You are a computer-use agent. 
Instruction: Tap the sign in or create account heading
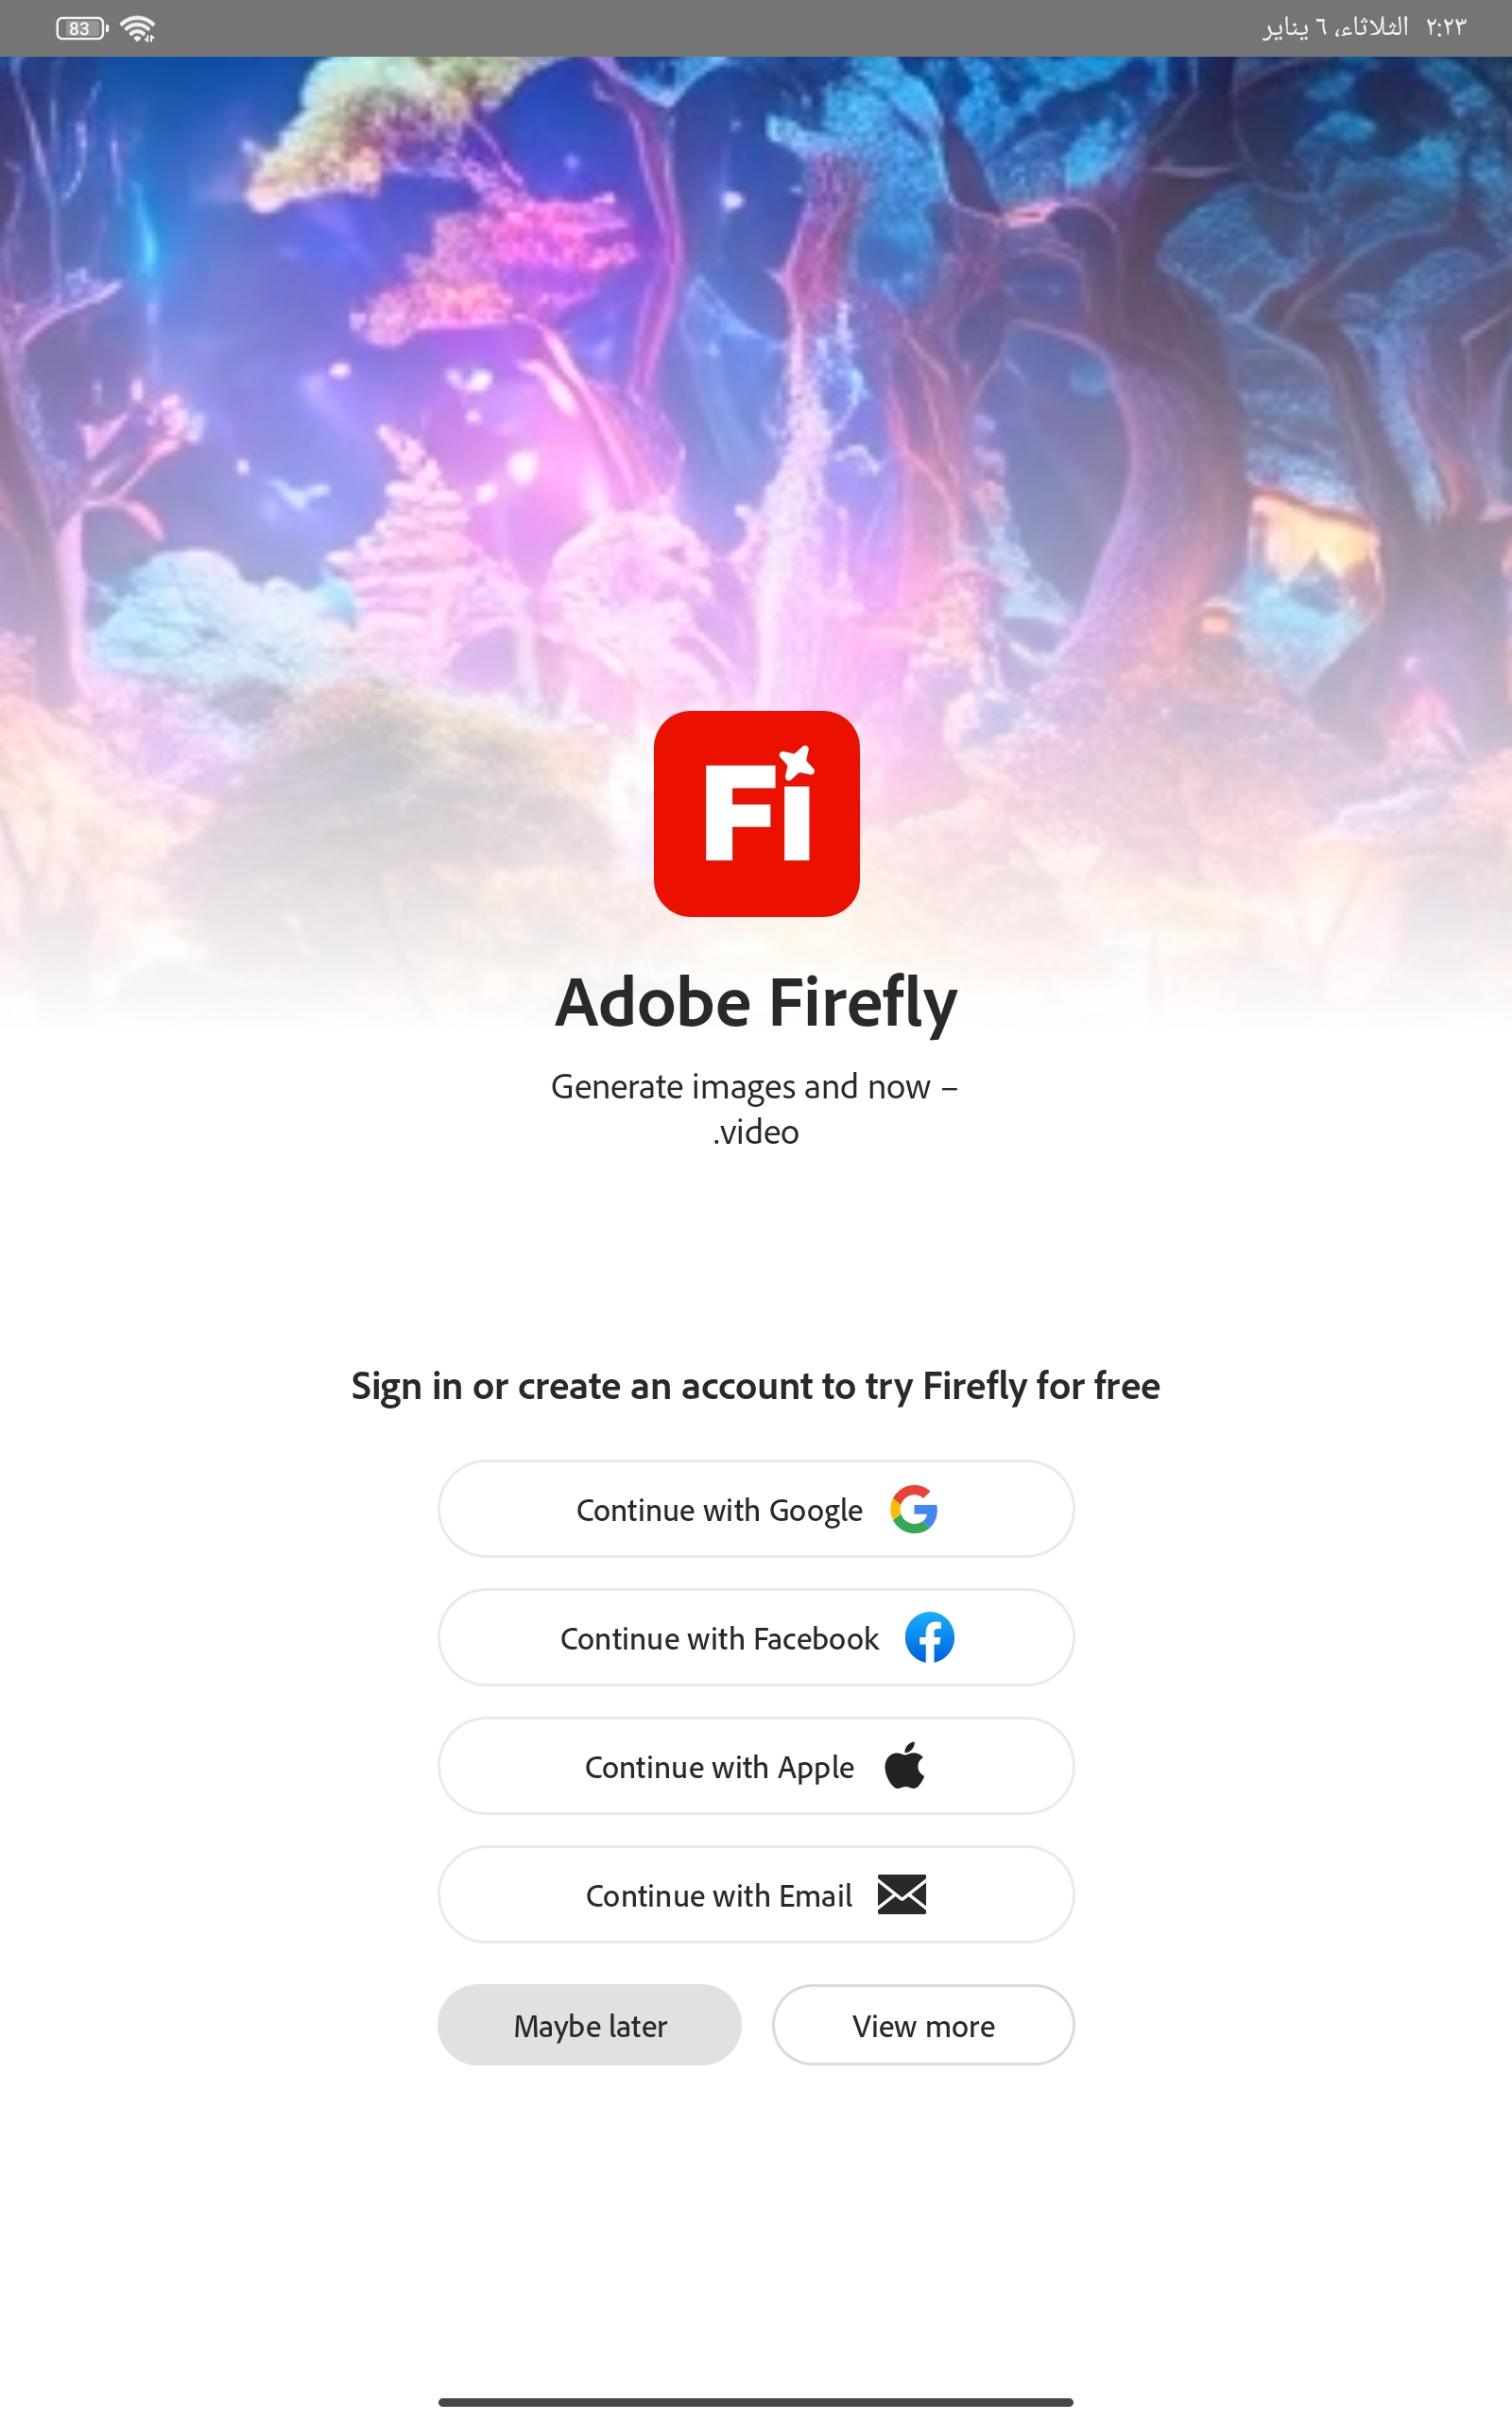(756, 1387)
